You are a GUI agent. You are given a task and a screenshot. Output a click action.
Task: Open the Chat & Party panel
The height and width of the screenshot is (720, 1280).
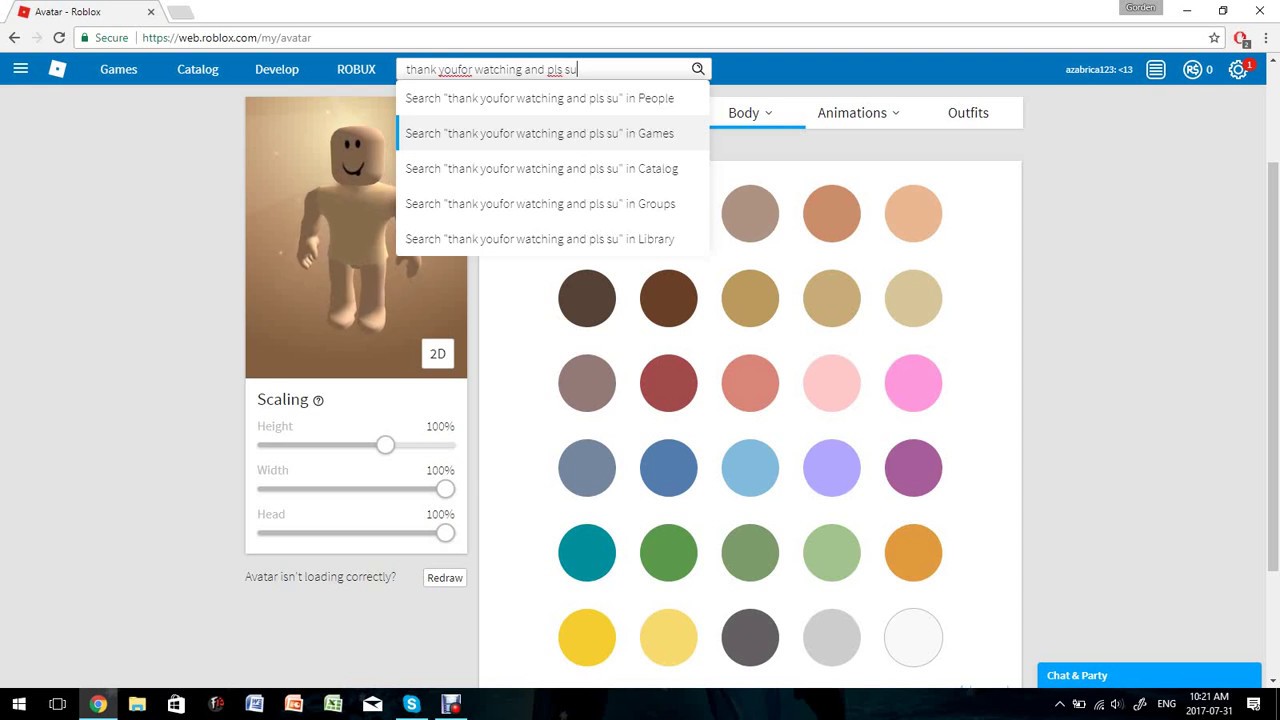click(x=1149, y=675)
